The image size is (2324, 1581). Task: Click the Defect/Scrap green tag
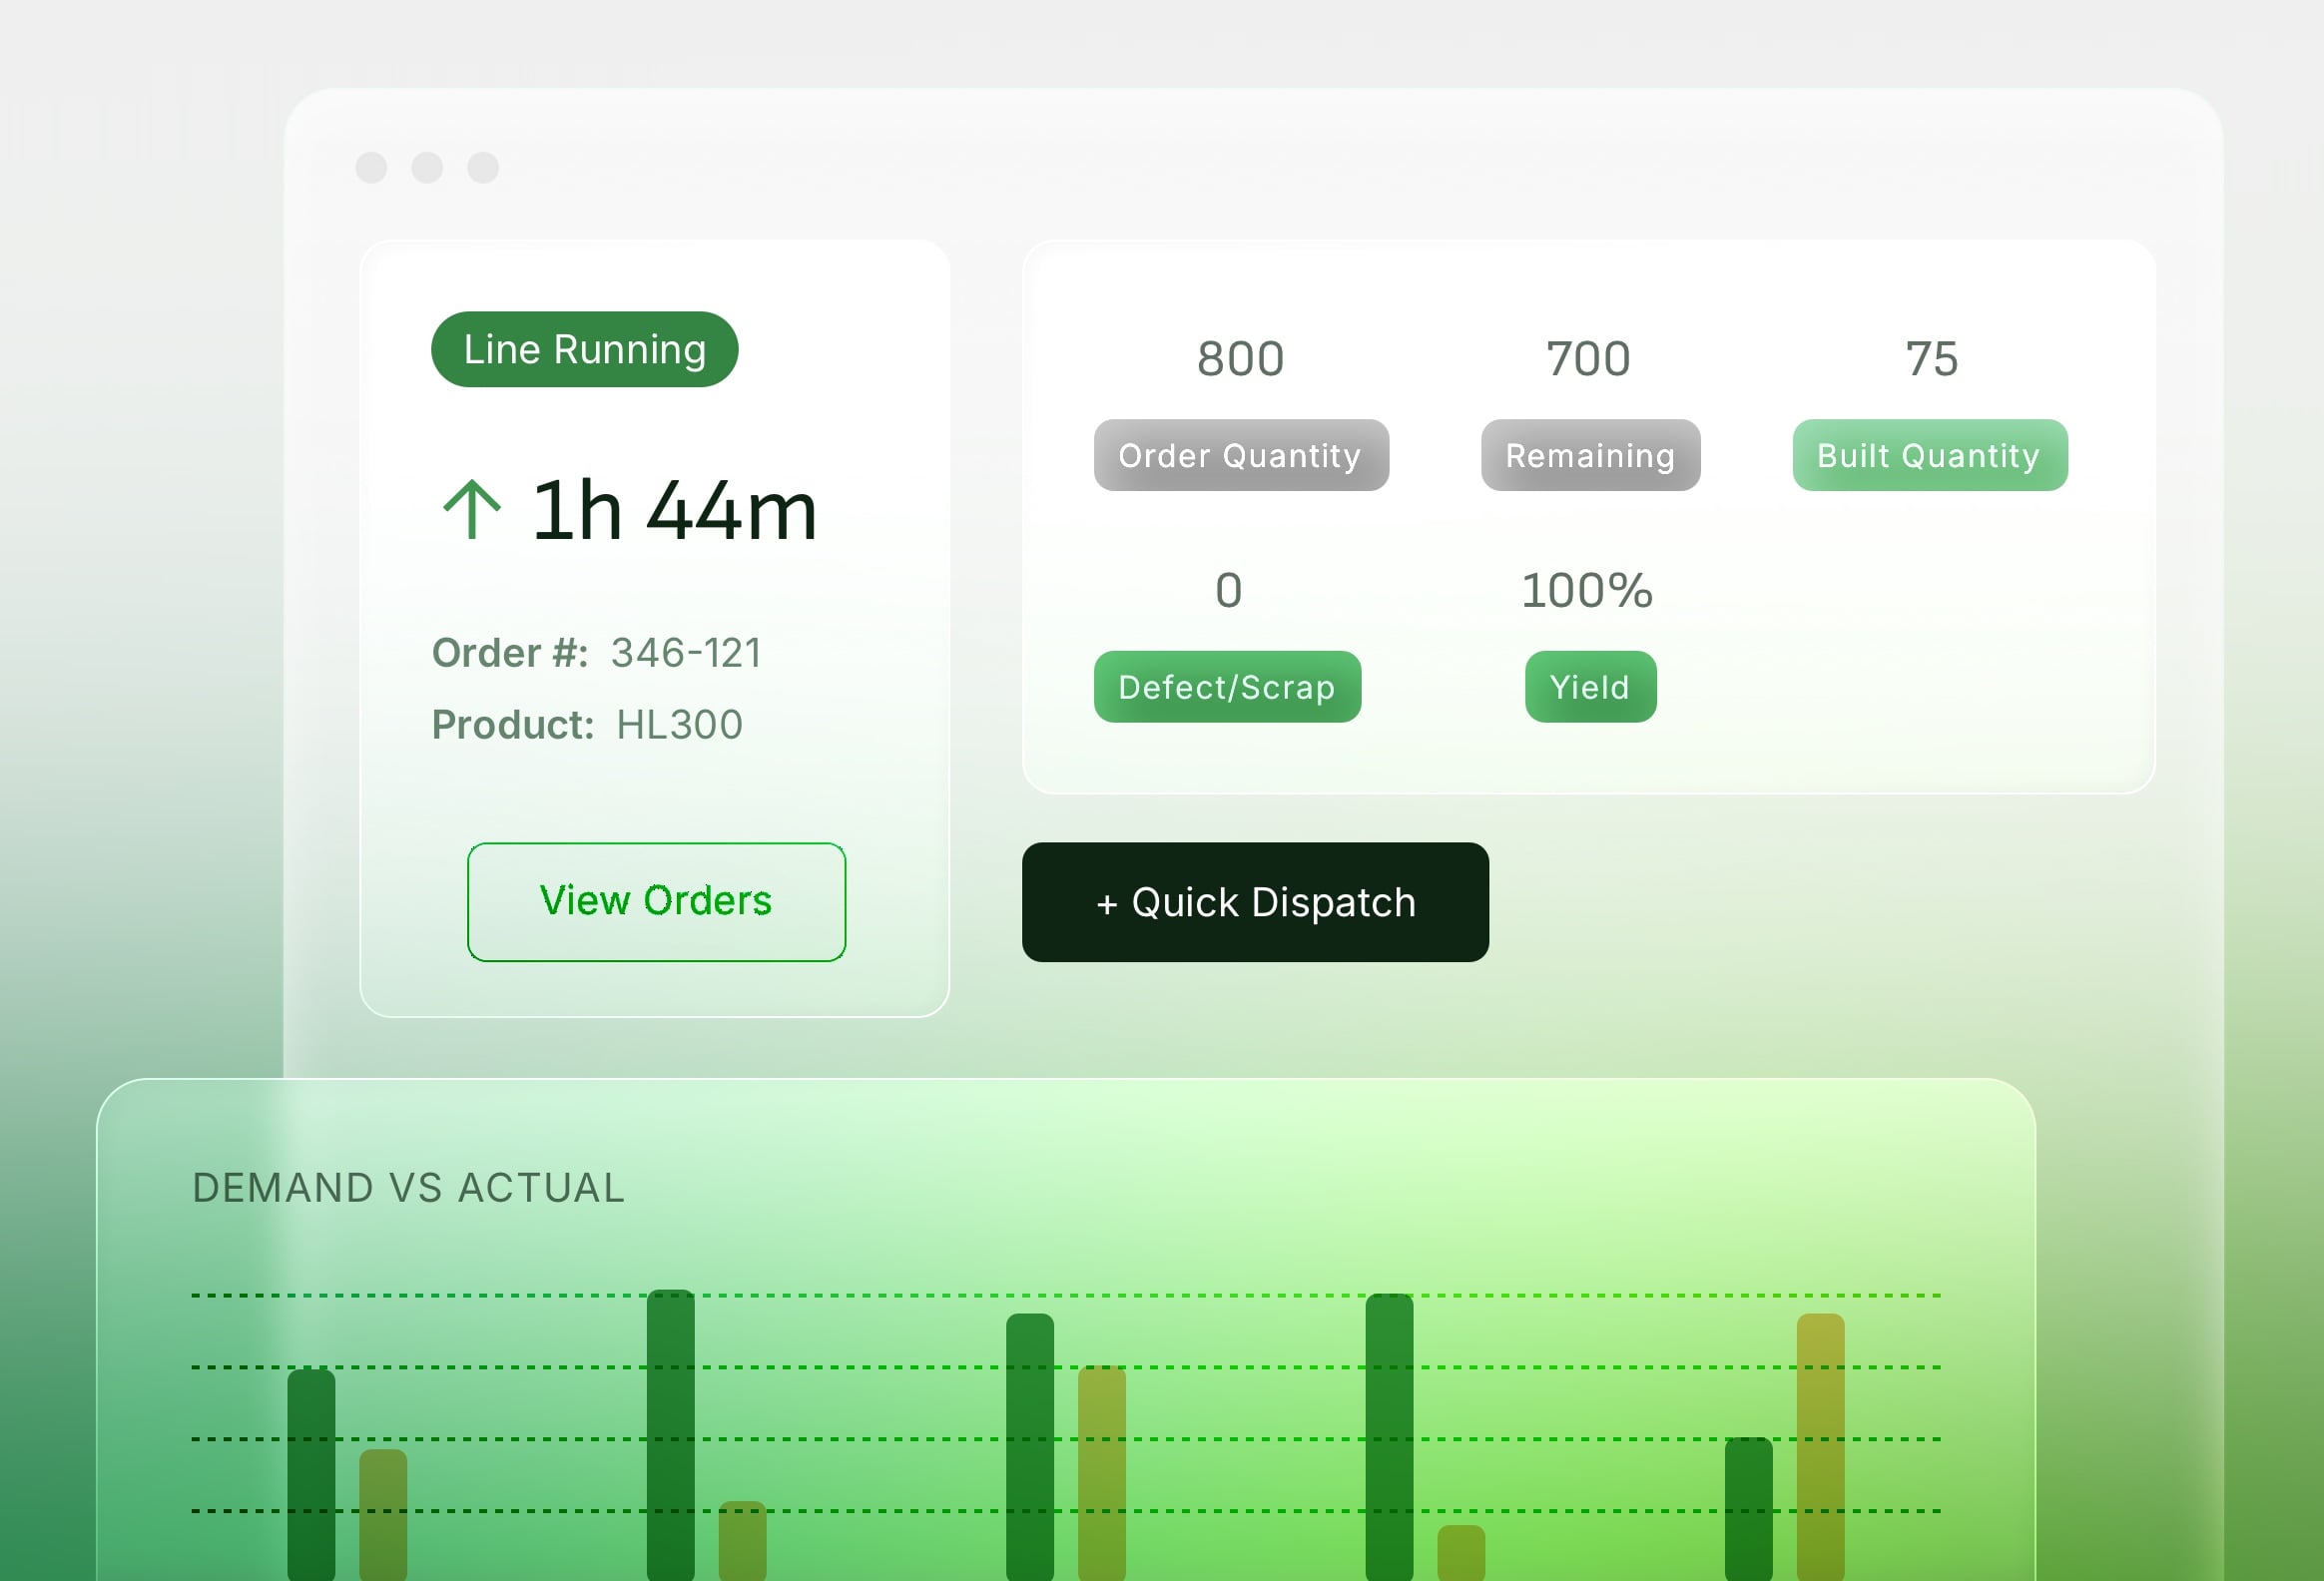pos(1227,686)
